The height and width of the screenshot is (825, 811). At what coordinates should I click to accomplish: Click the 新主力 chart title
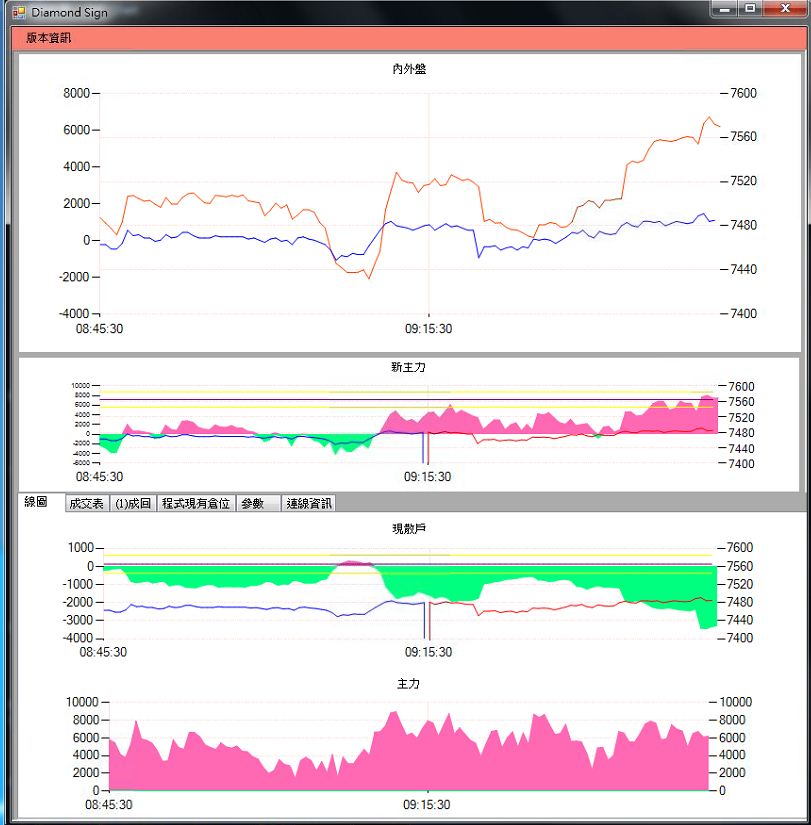pyautogui.click(x=408, y=367)
